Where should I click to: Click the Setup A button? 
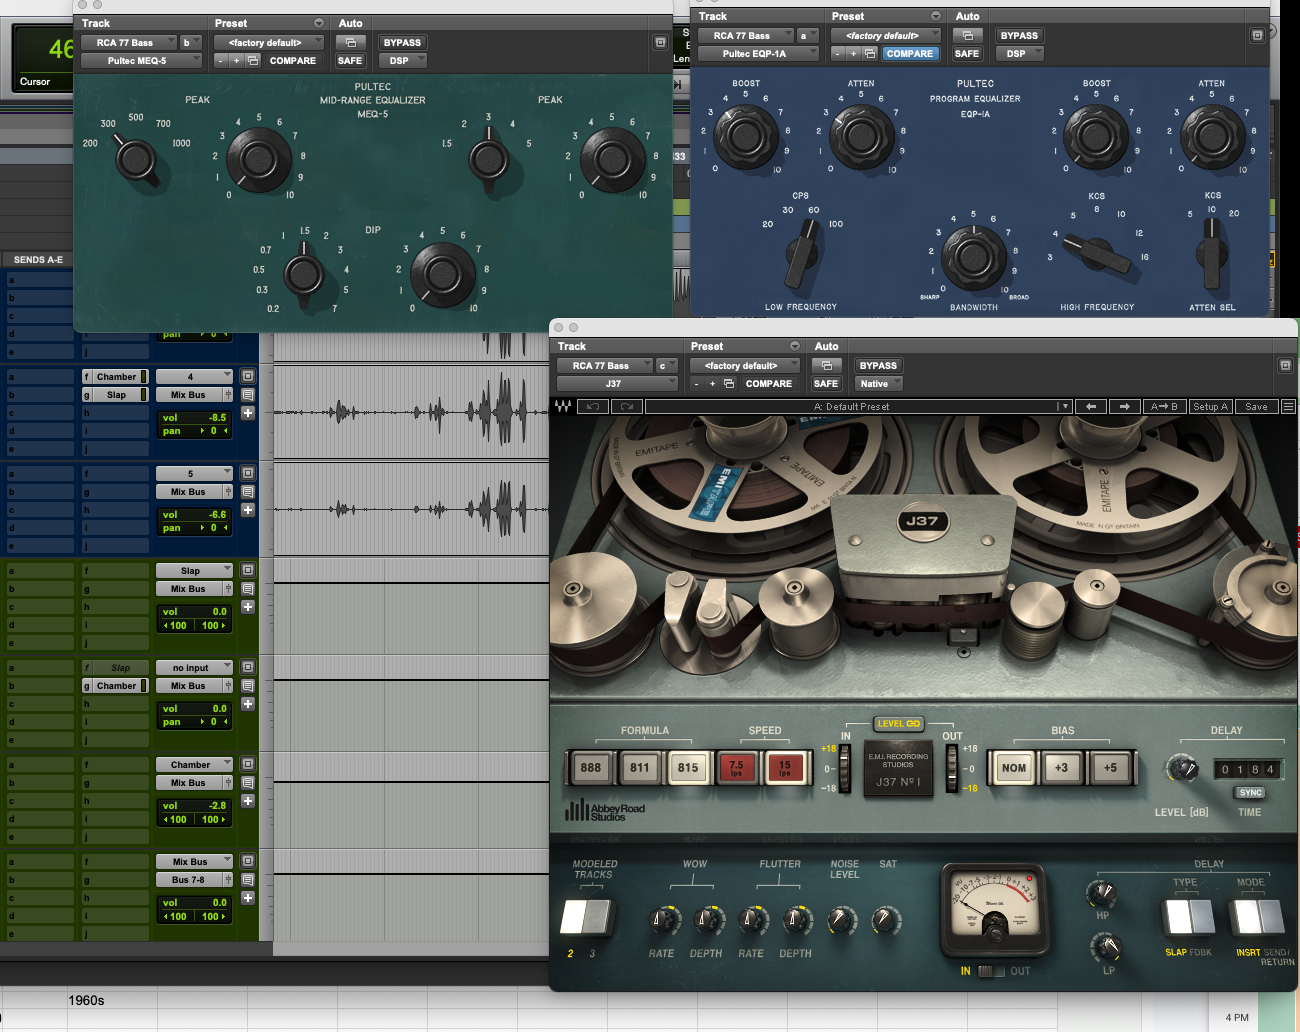coord(1210,407)
